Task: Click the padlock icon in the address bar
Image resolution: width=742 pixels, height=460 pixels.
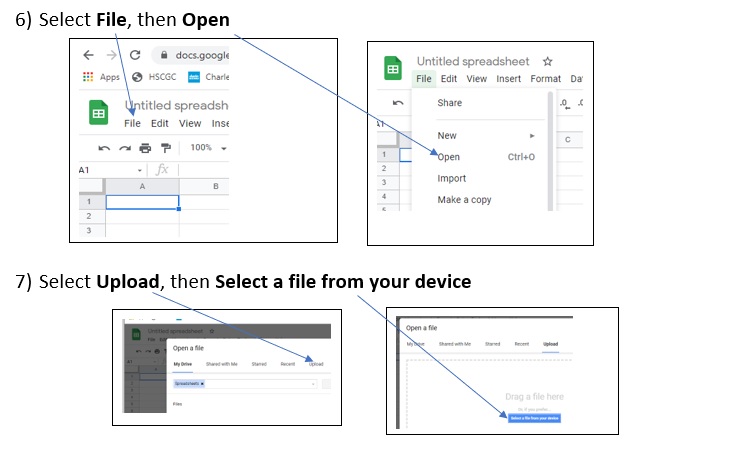Action: pos(164,55)
